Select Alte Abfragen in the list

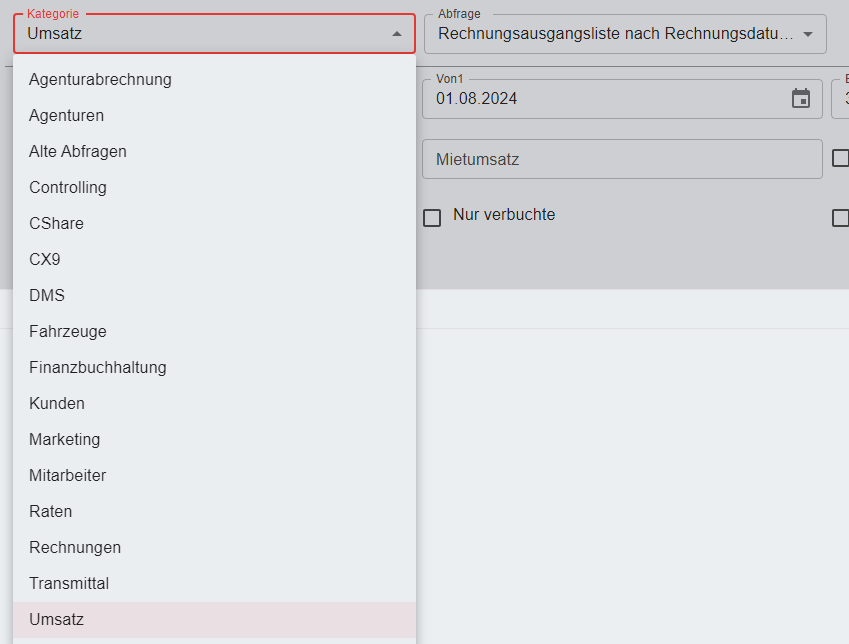tap(78, 151)
